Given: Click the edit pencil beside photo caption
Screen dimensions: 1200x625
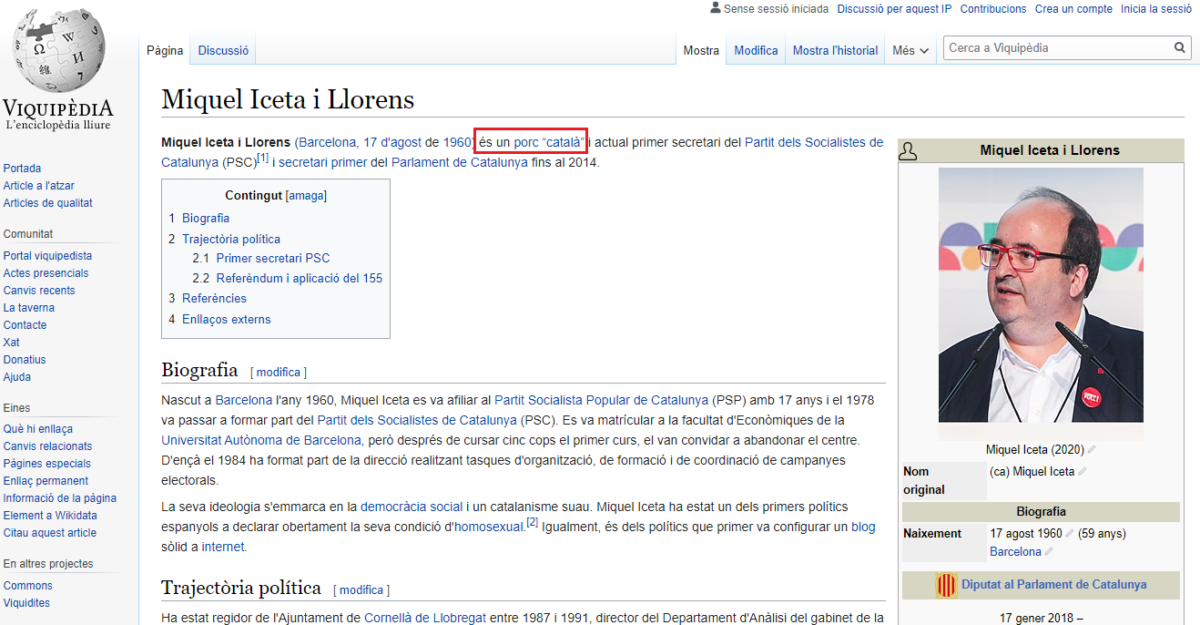Looking at the screenshot, I should click(x=1092, y=450).
